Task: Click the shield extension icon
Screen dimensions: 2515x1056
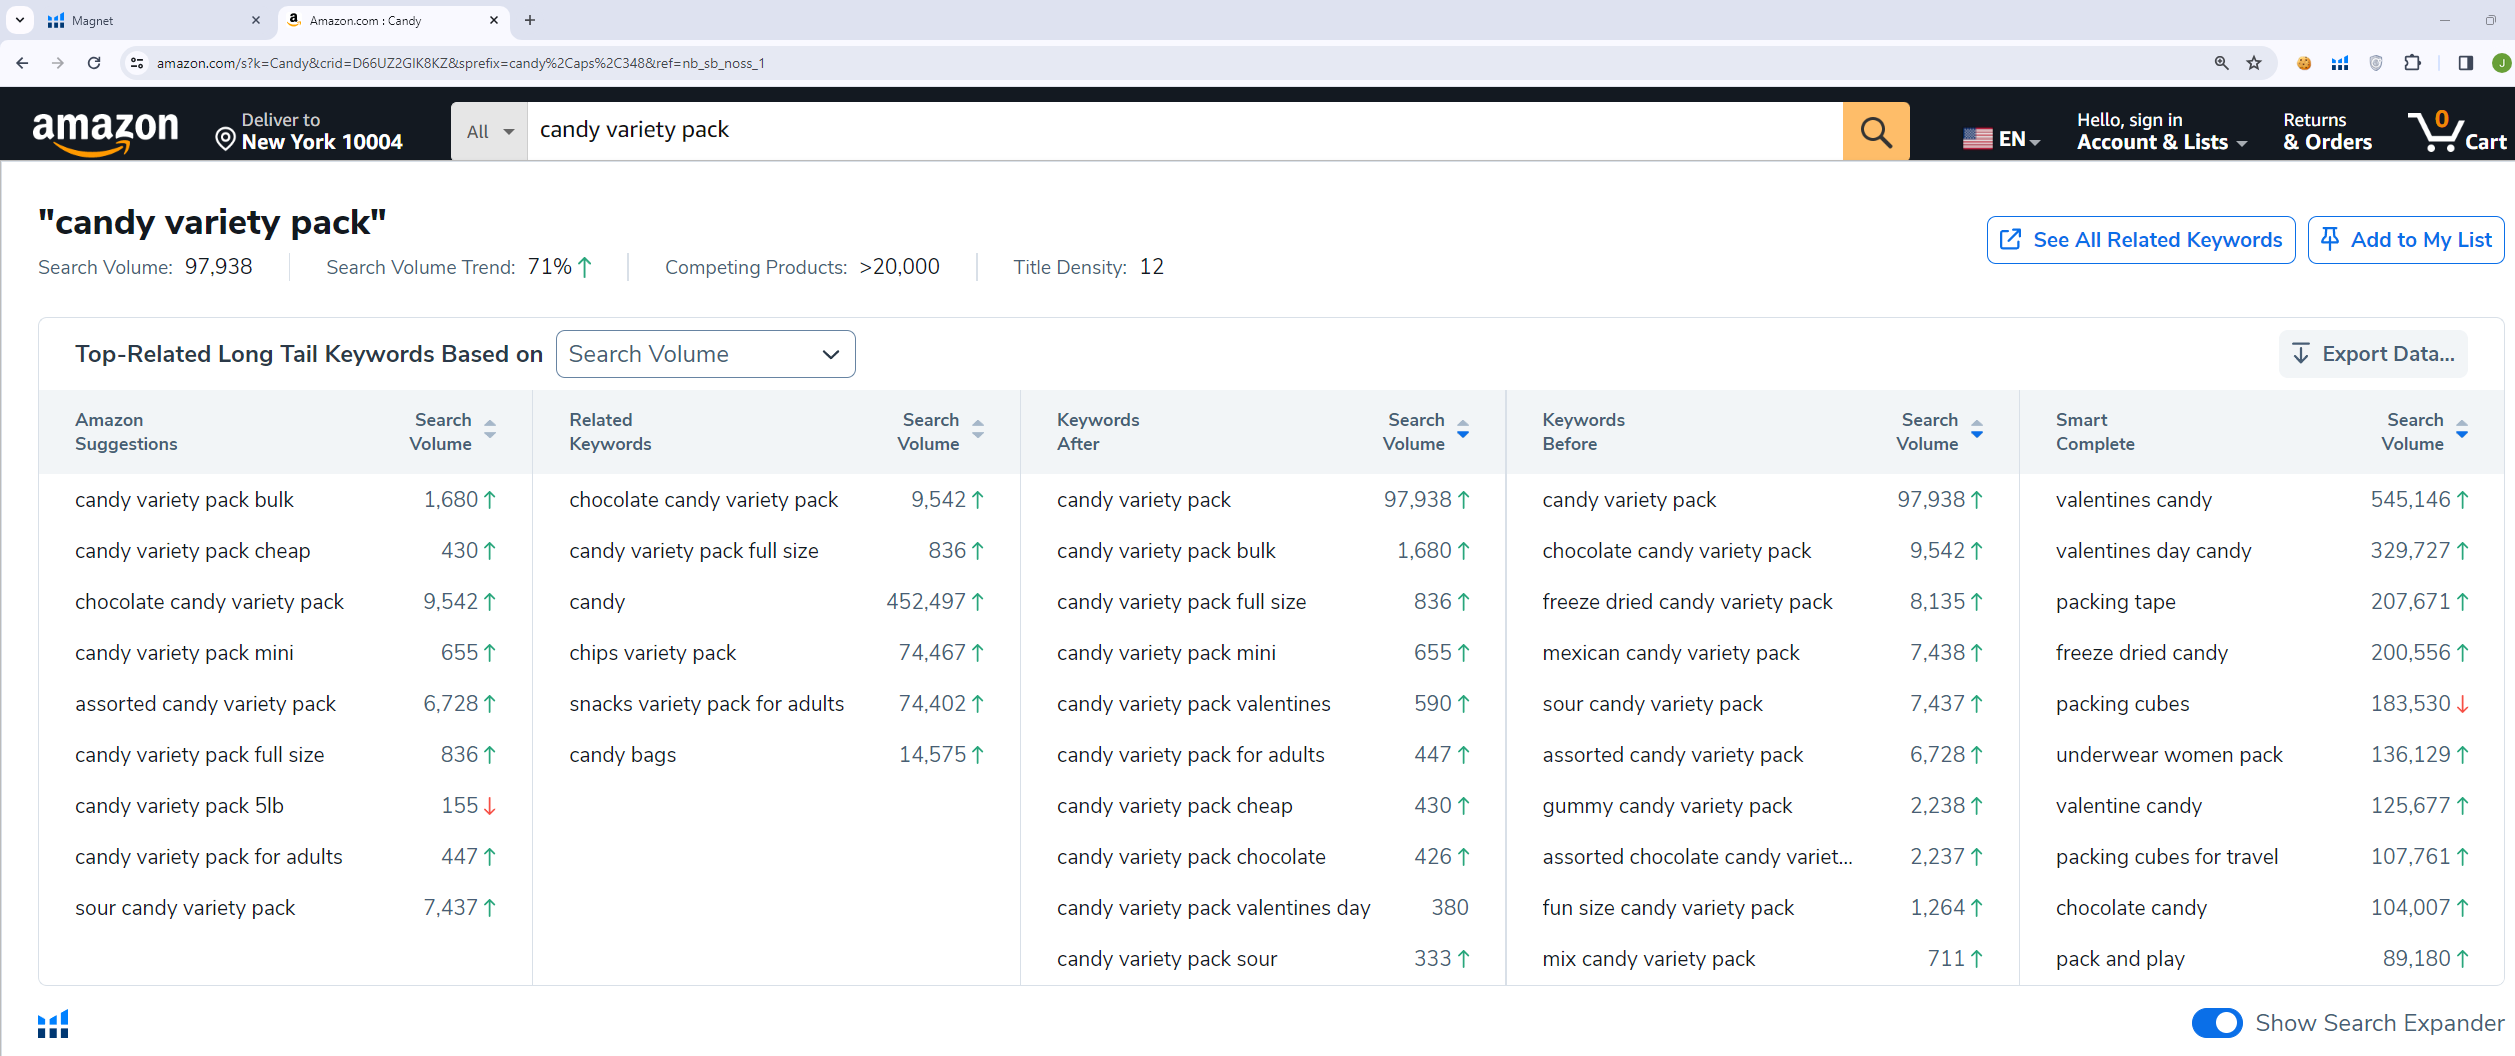Action: click(2376, 63)
